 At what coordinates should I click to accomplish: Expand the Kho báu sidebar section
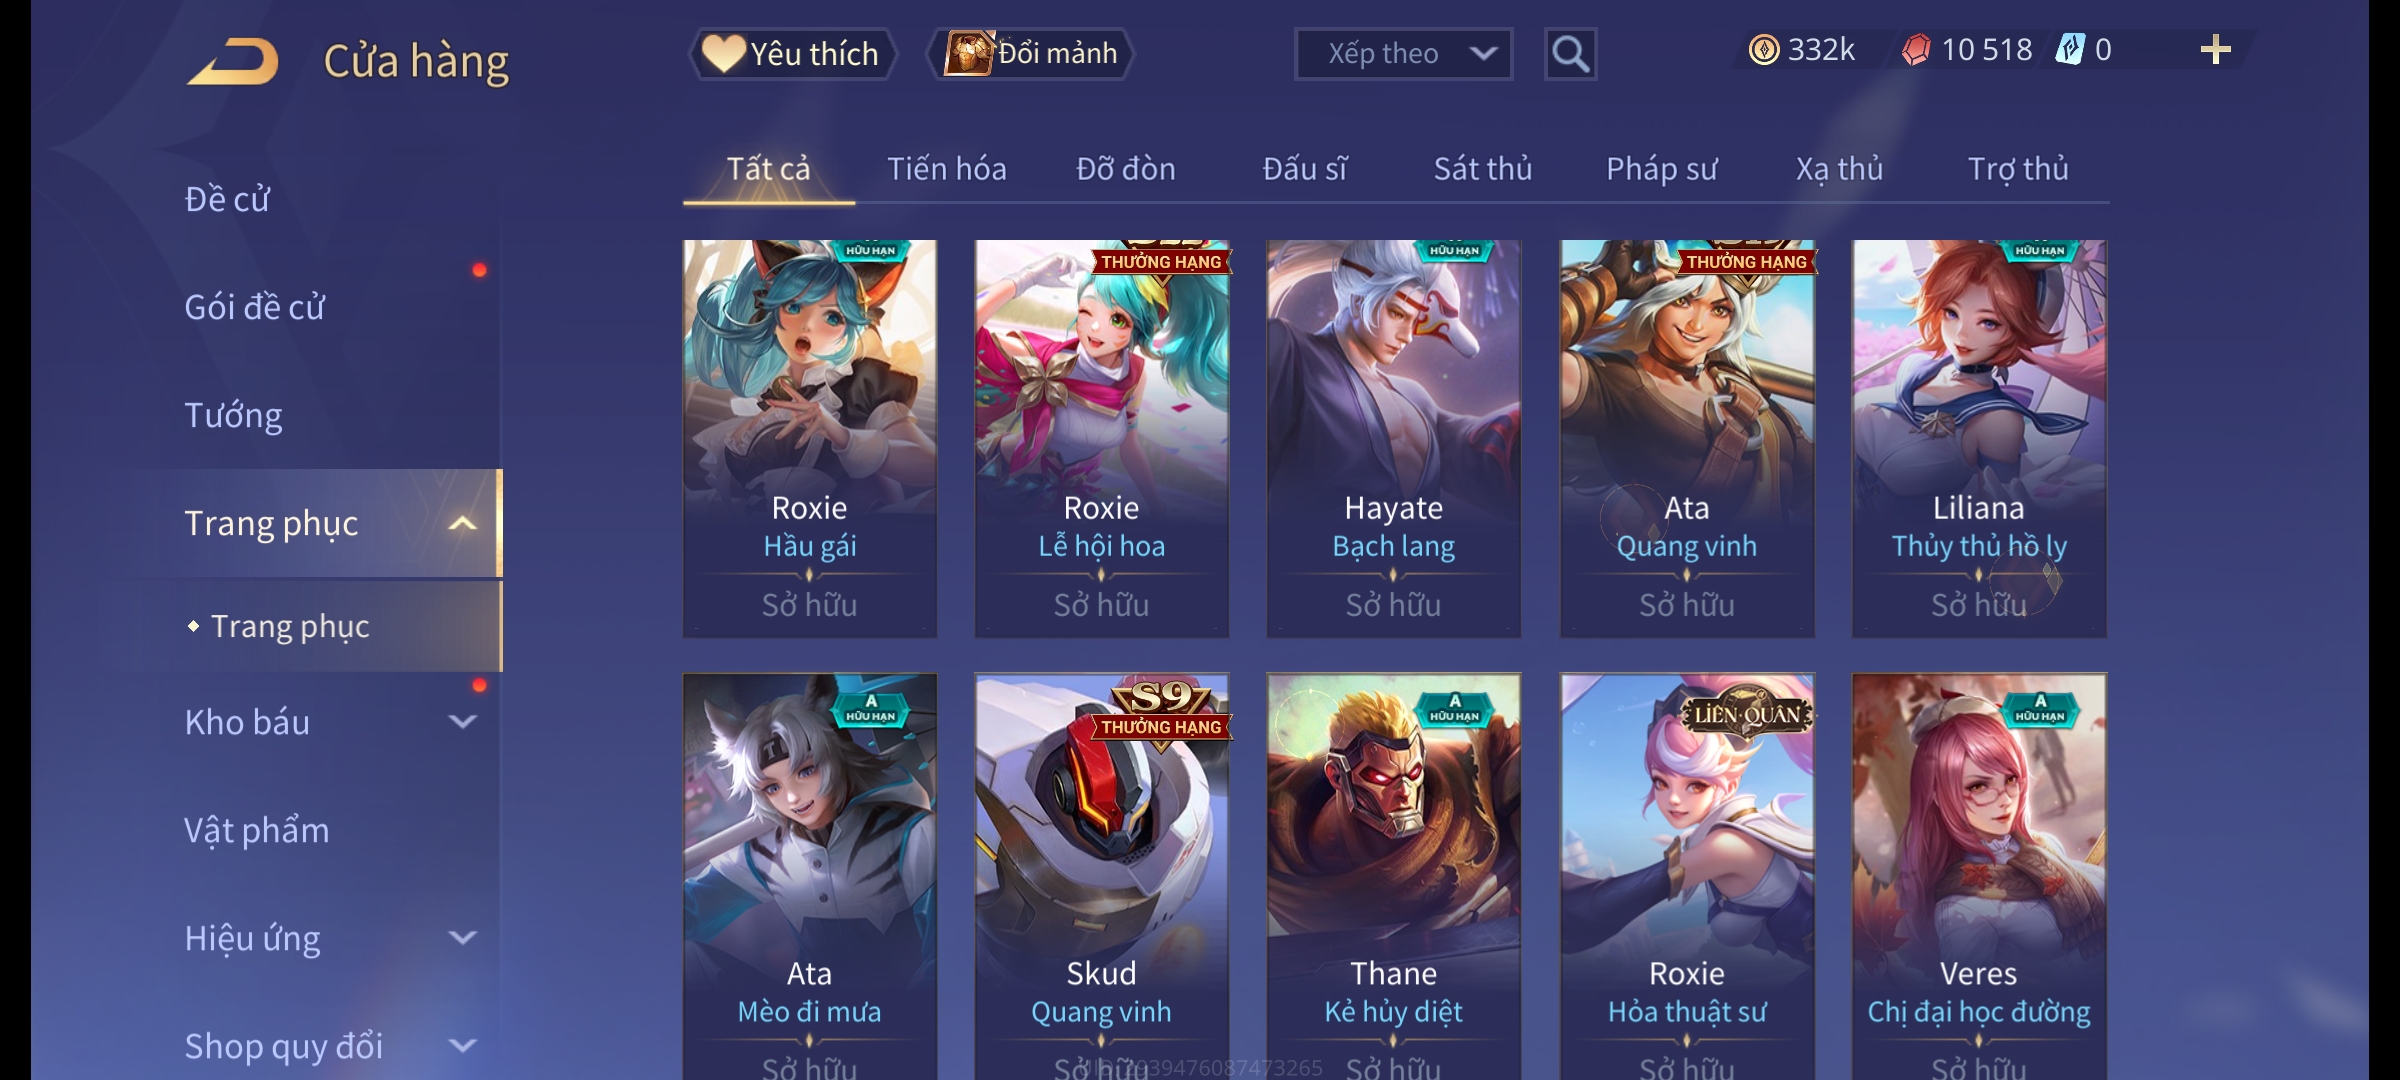pyautogui.click(x=462, y=722)
